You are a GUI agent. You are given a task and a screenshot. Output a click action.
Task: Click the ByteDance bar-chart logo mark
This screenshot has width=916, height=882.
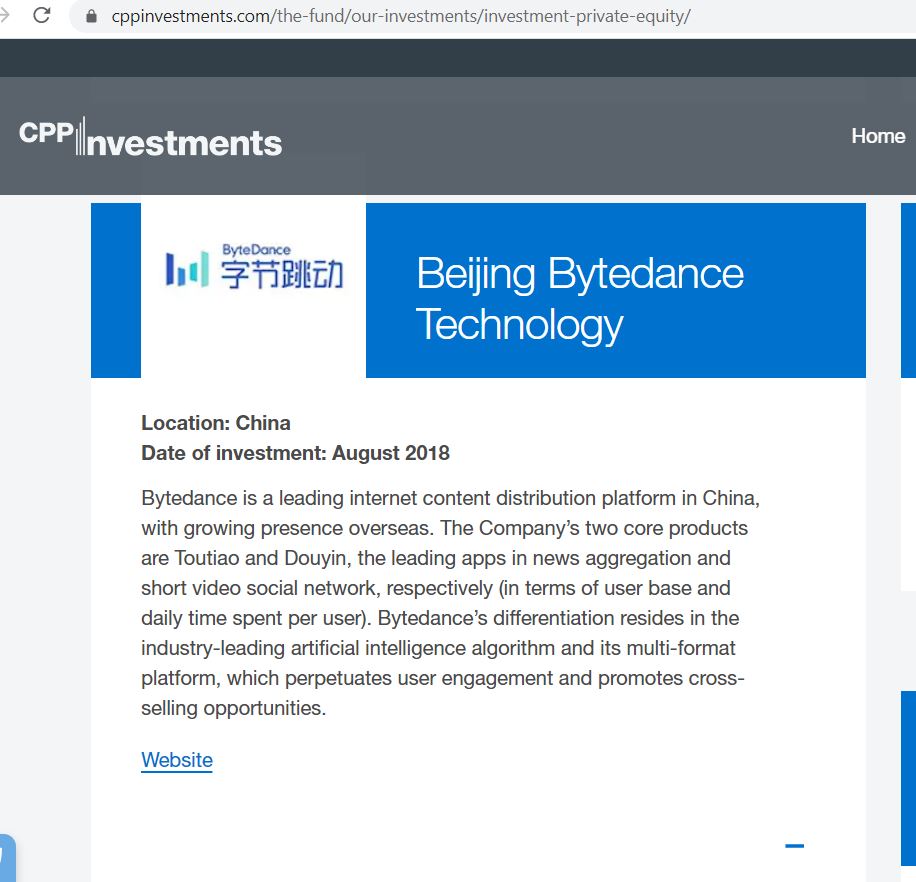(x=187, y=269)
